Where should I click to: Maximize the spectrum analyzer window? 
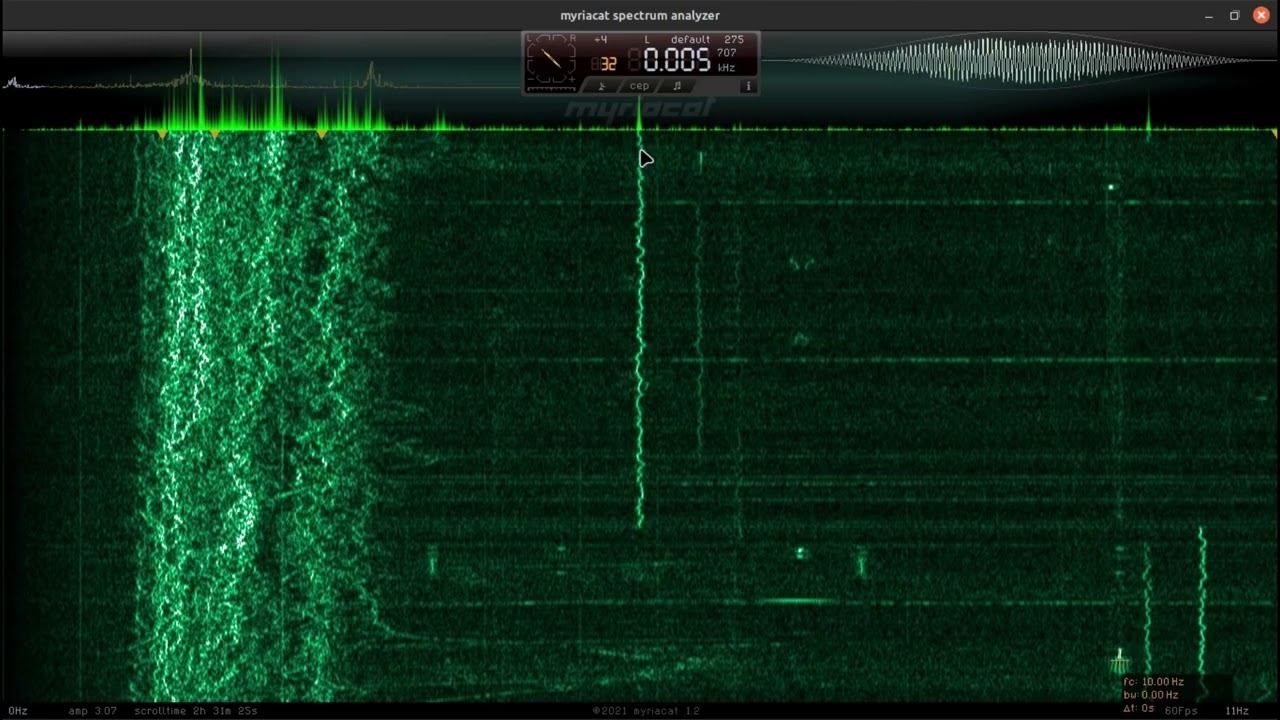pyautogui.click(x=1235, y=15)
